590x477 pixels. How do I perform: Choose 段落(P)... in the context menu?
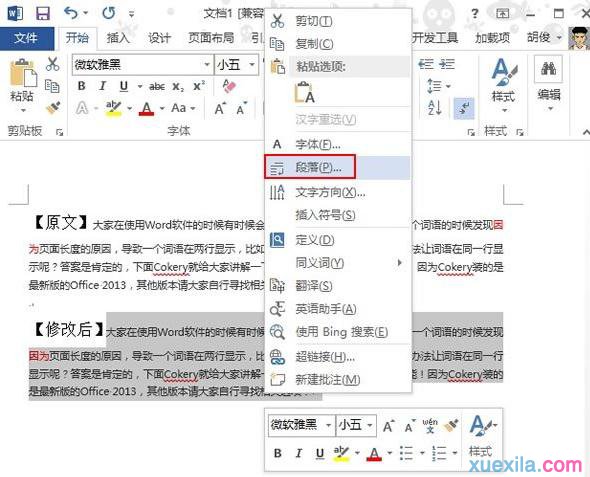[x=338, y=167]
